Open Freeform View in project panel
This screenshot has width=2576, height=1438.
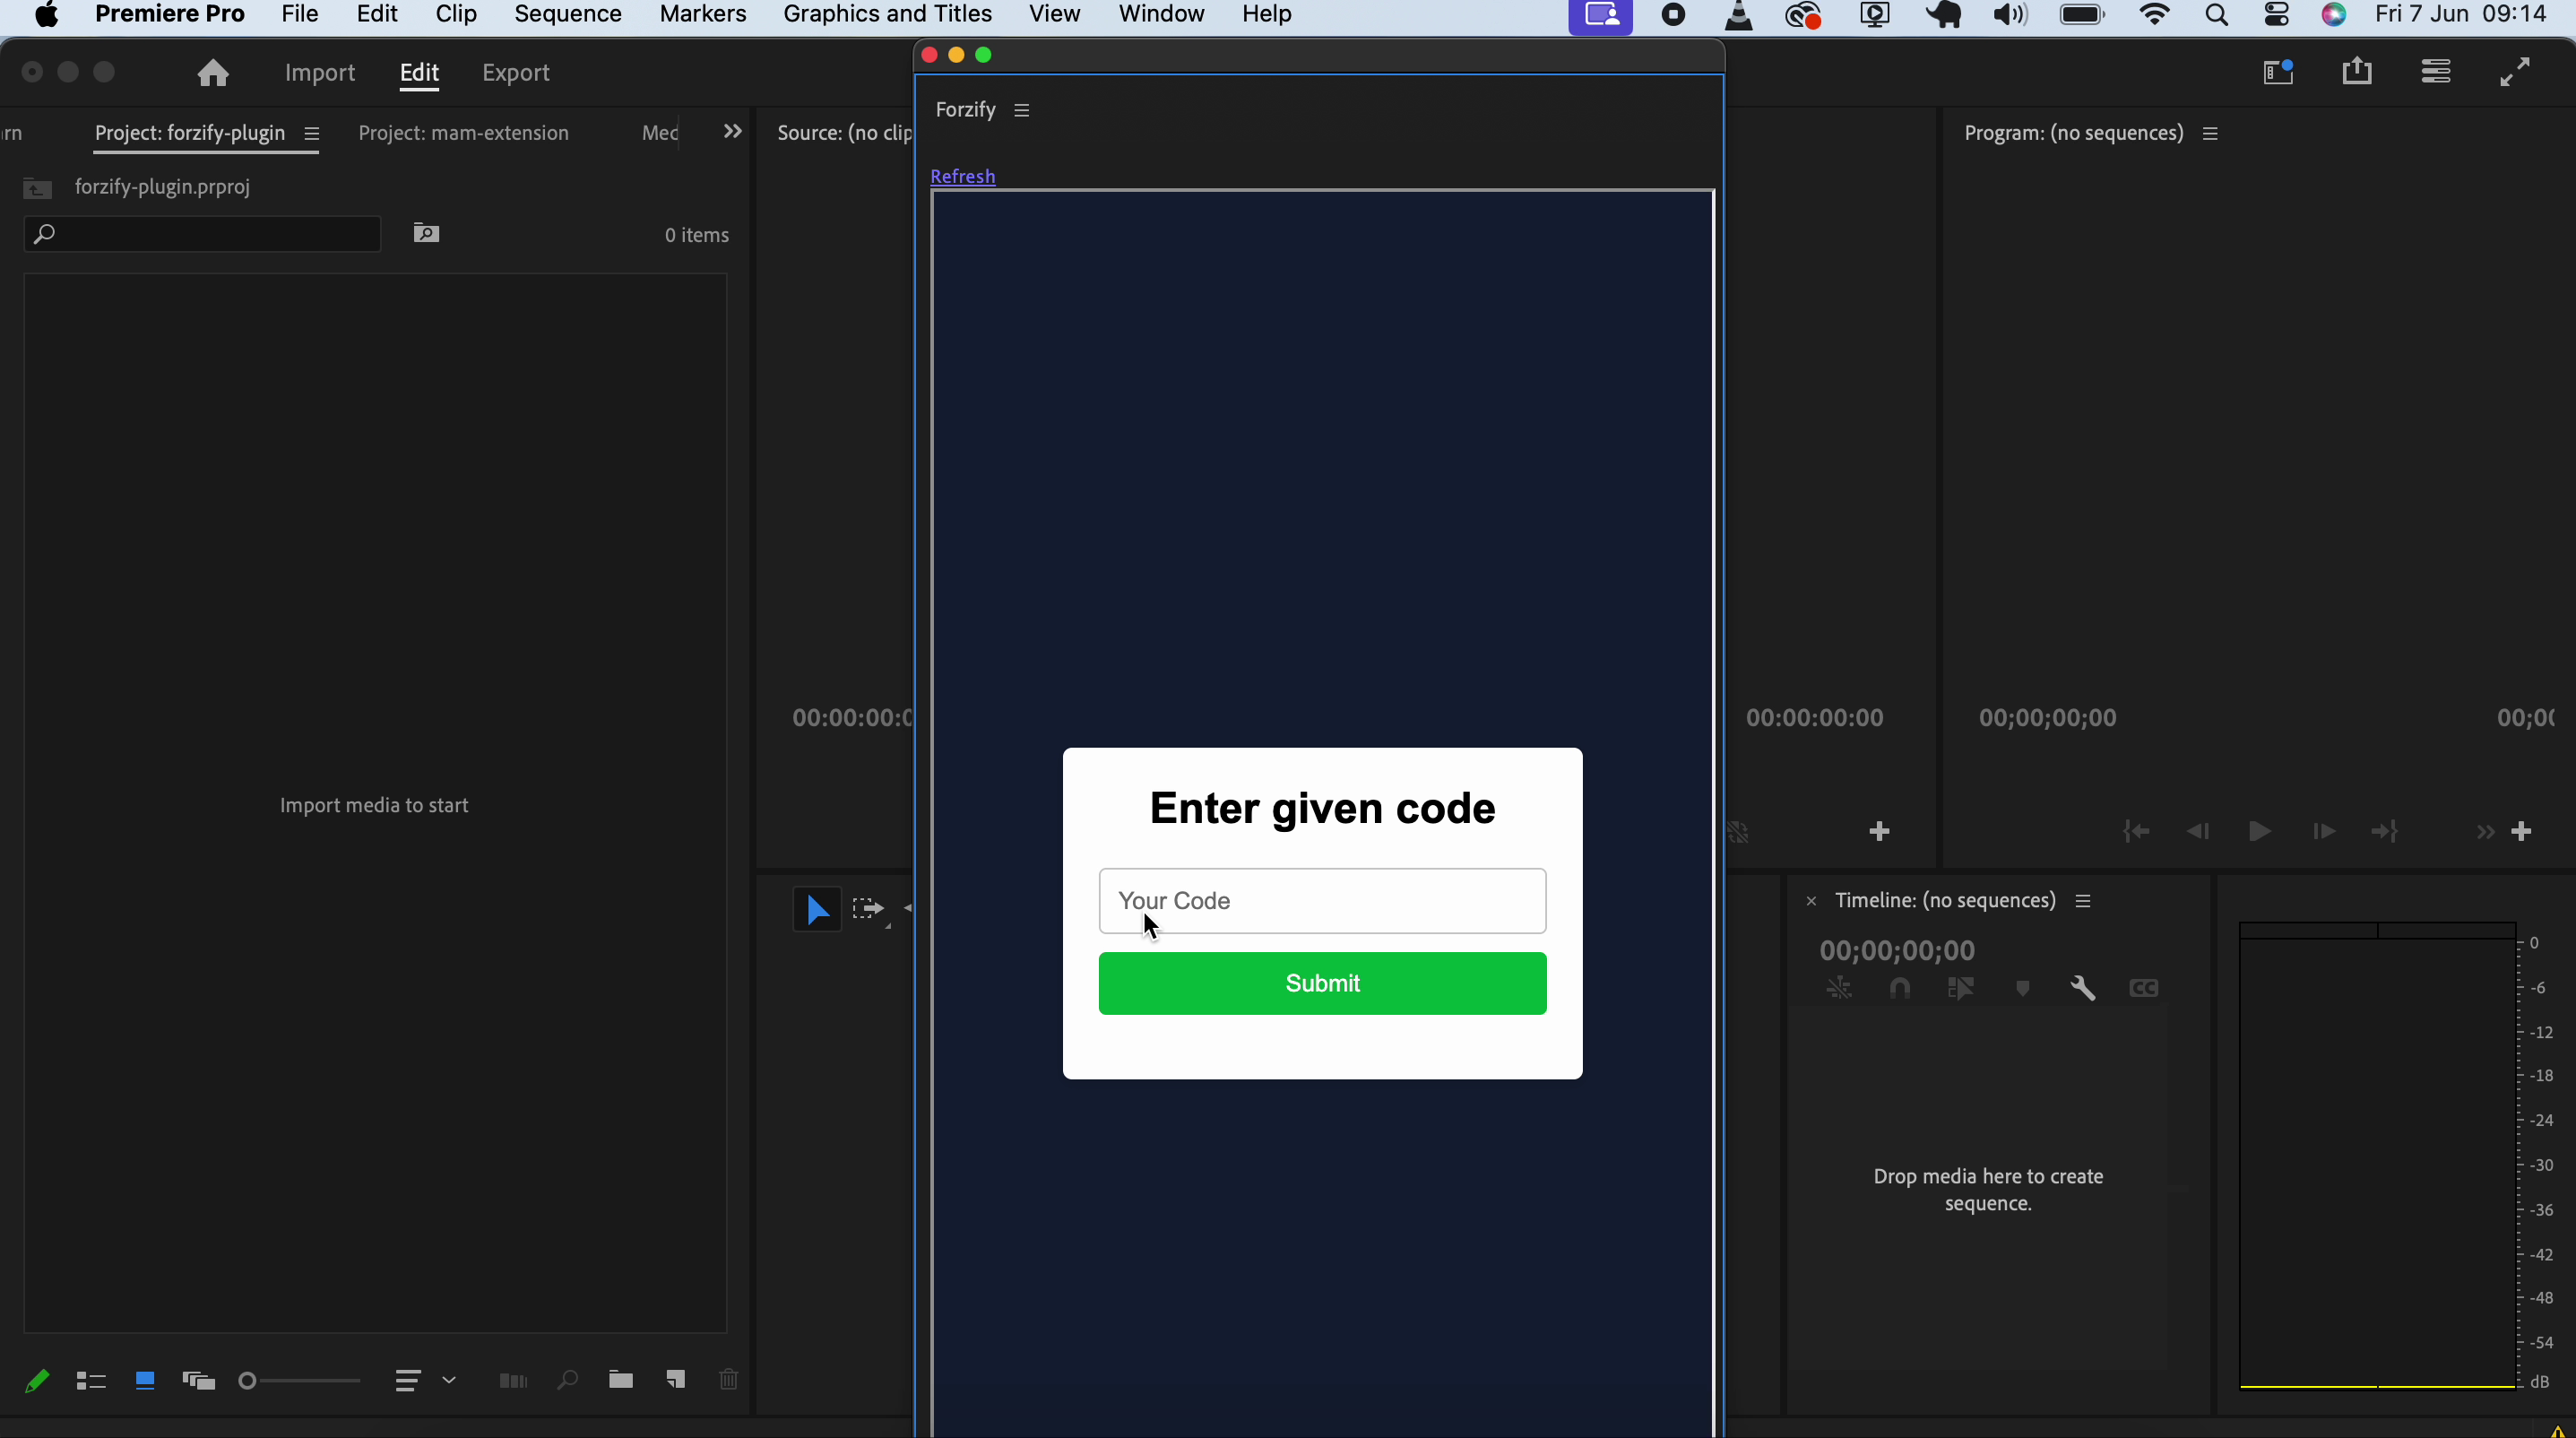click(199, 1380)
